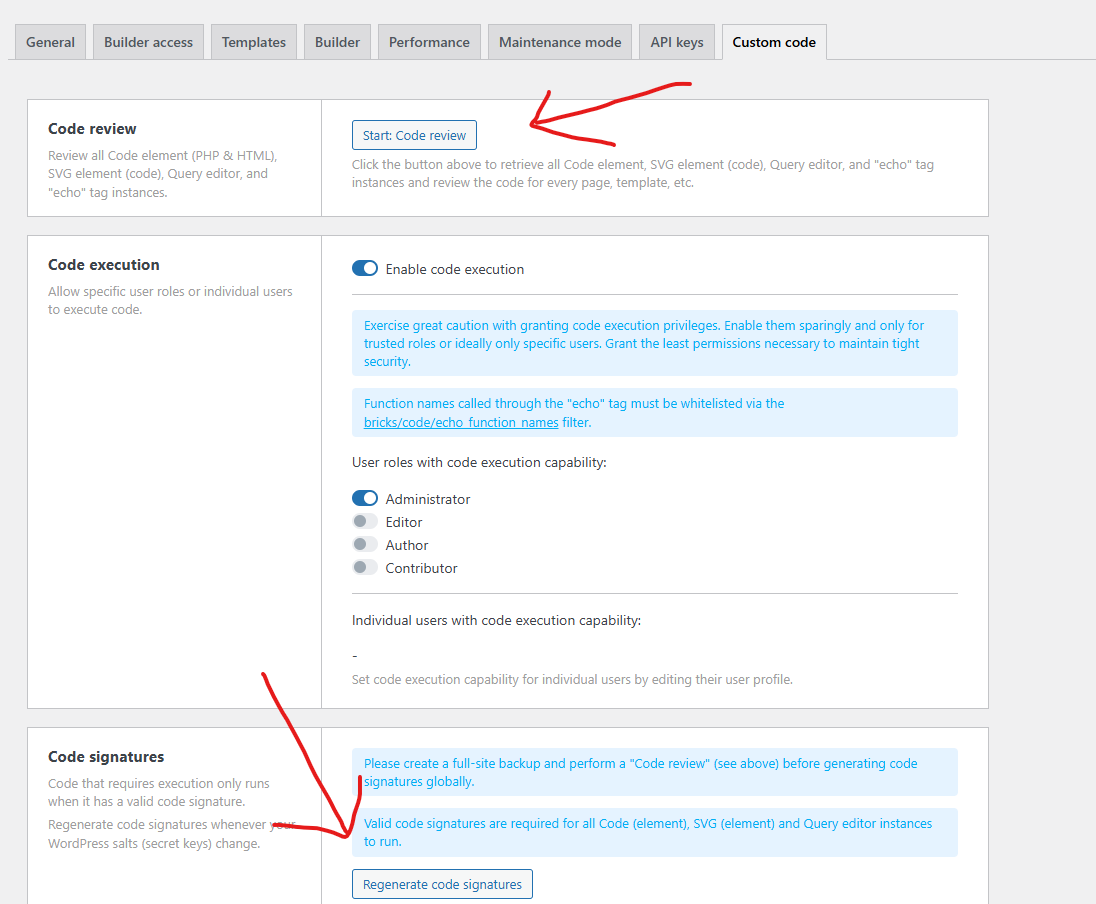Click the Start: Code review button
Viewport: 1096px width, 904px height.
point(414,135)
